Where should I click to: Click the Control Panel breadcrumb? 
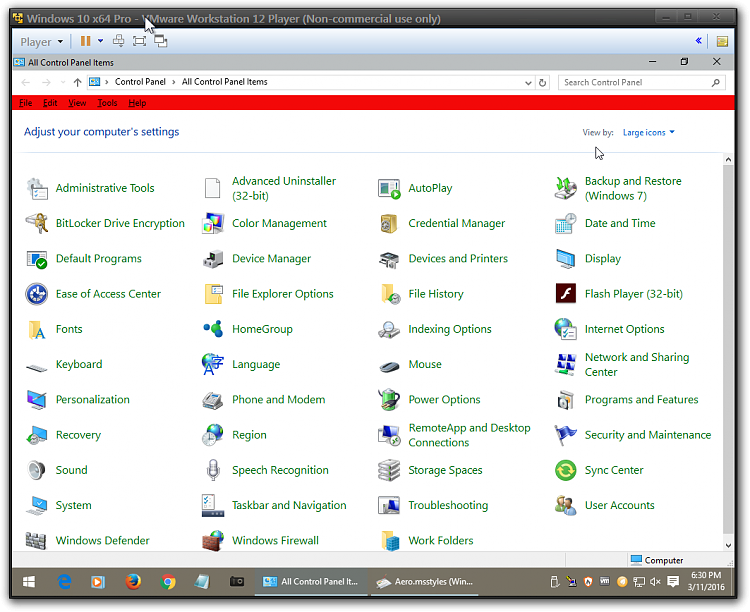click(x=140, y=82)
